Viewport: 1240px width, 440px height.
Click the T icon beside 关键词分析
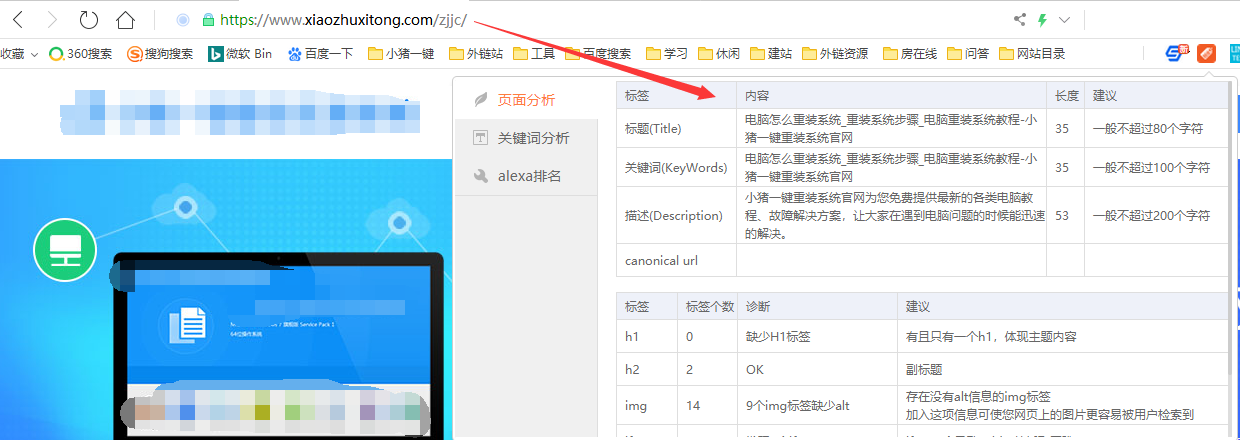click(x=481, y=138)
